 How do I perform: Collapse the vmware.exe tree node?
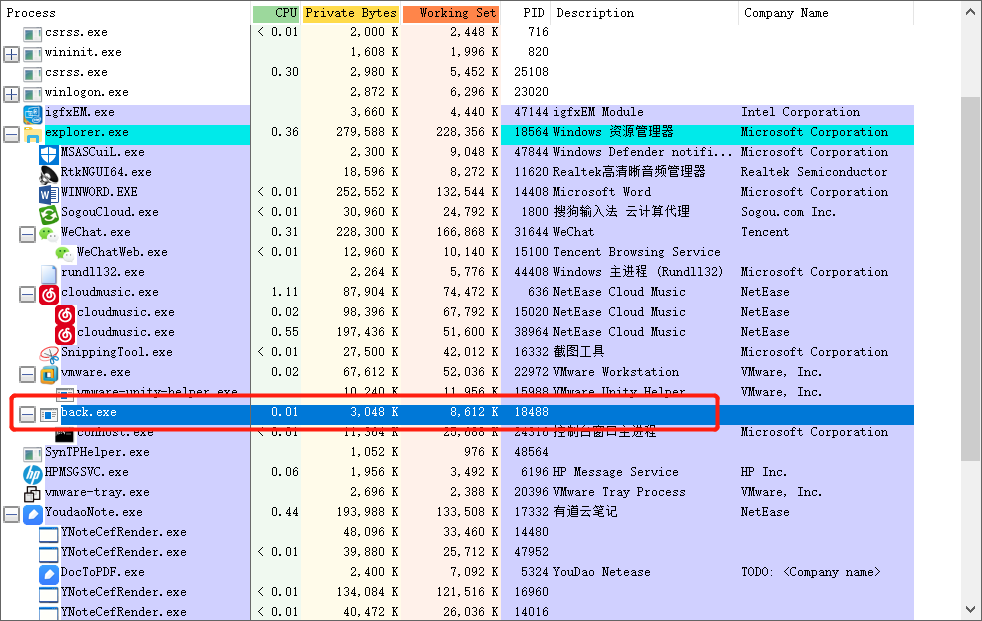27,374
